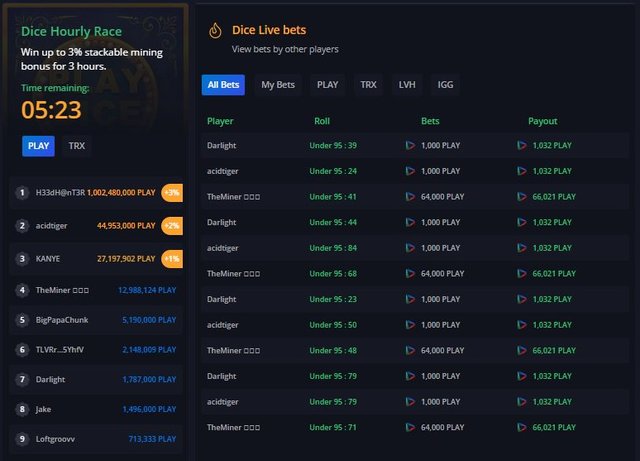Switch to the IGG bets tab
Viewport: 640px width, 461px height.
(445, 85)
